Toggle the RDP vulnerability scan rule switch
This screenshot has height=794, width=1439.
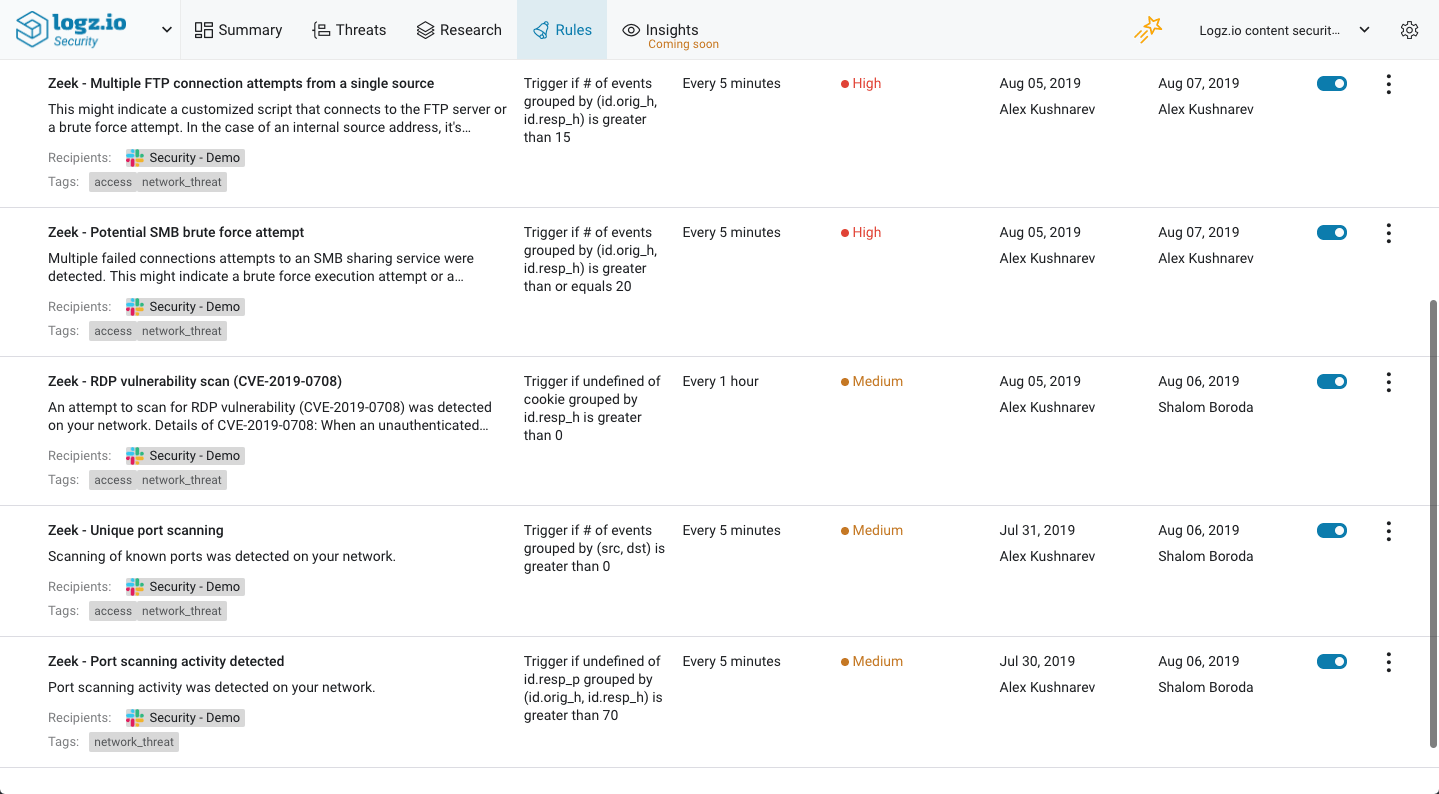click(1332, 382)
